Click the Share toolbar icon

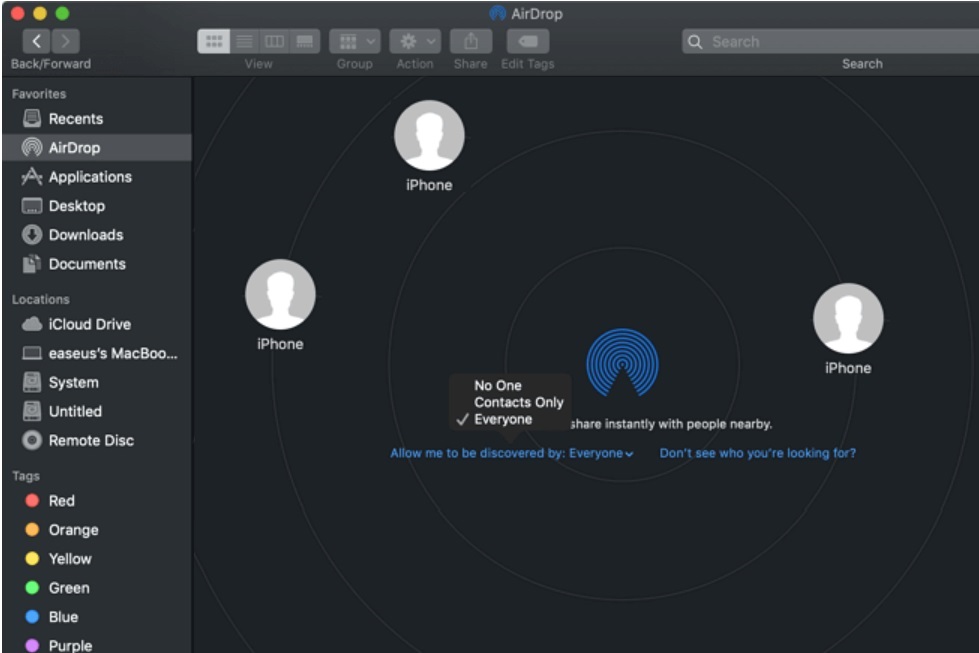point(470,41)
